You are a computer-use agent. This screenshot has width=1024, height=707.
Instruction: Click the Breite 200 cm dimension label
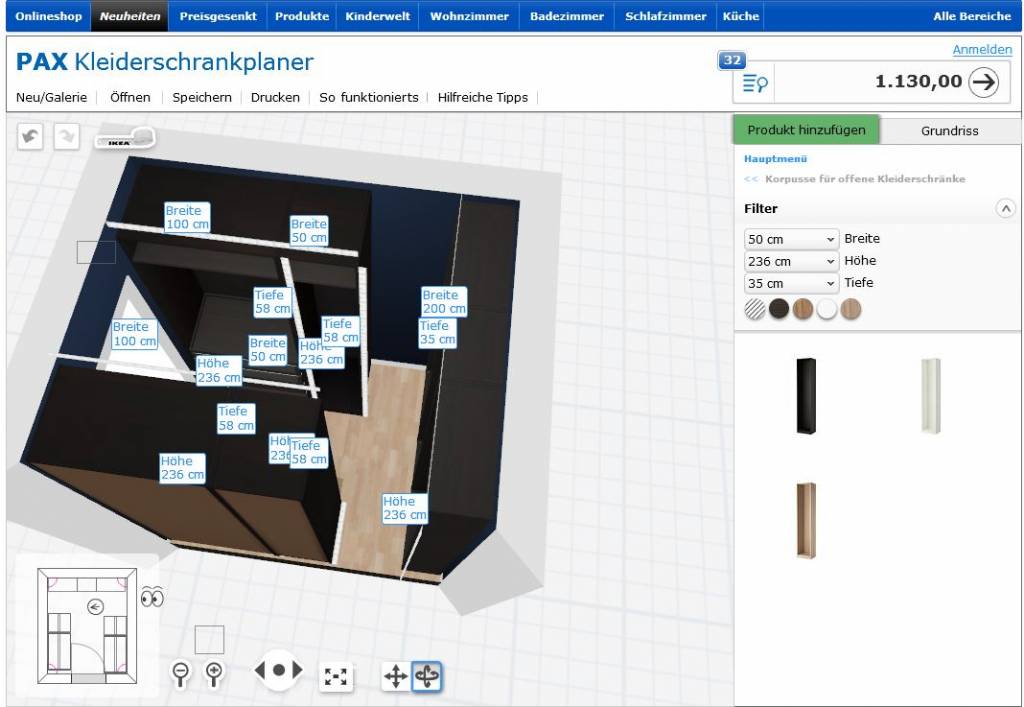click(x=444, y=302)
